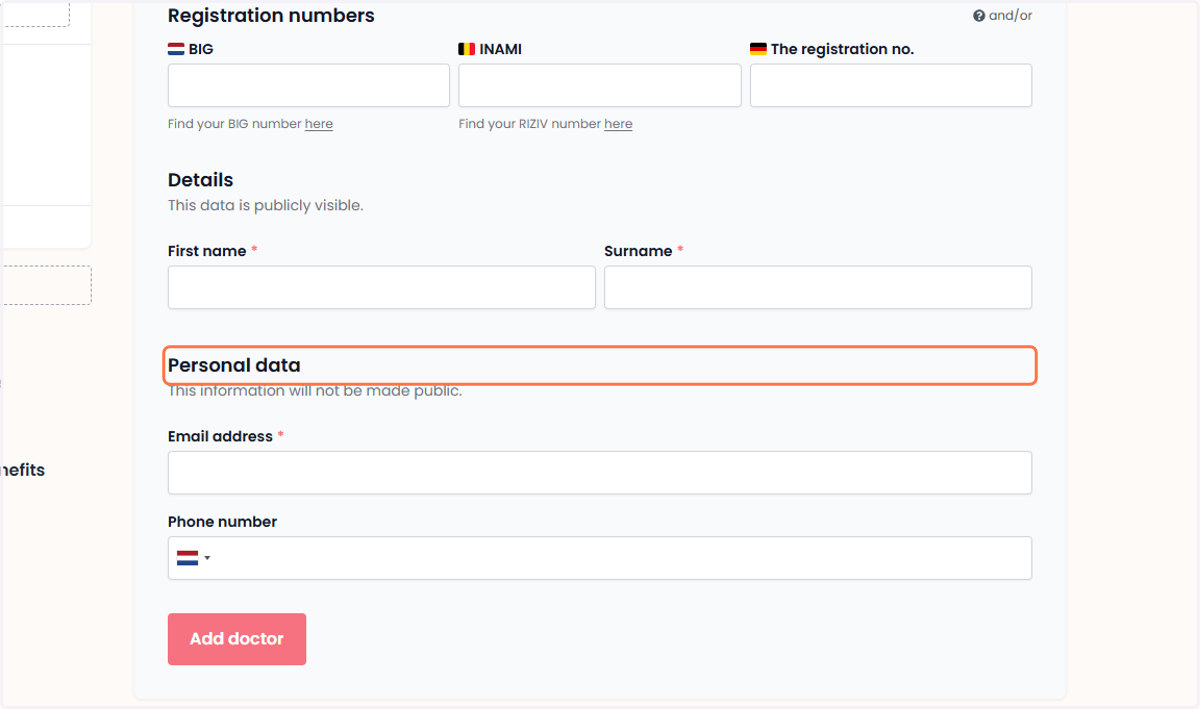Submit with the Add doctor button

click(x=237, y=639)
